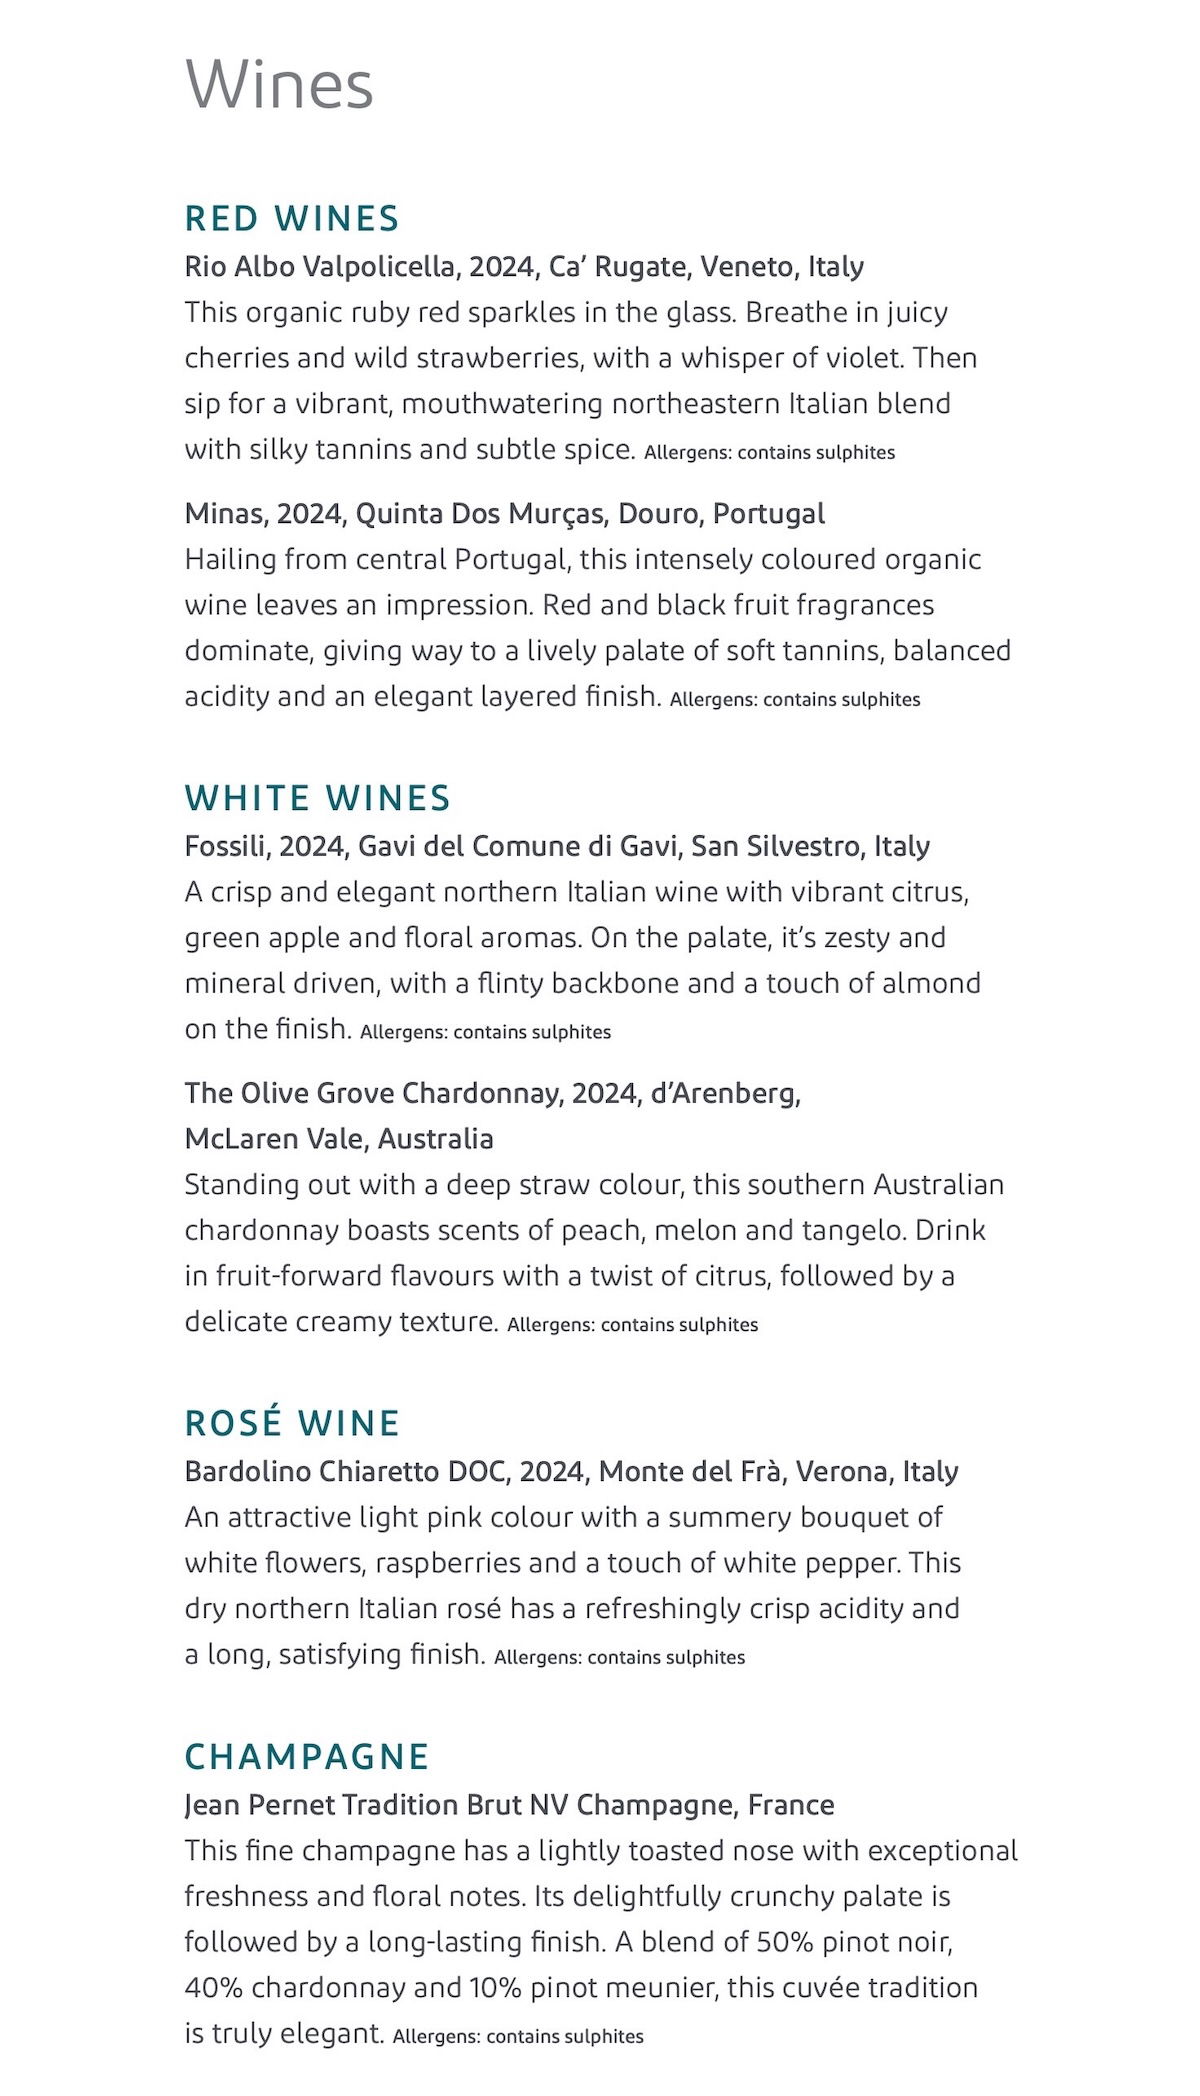Click the allergens note under Fossili description
Viewport: 1200px width, 2096px height.
pyautogui.click(x=485, y=1033)
